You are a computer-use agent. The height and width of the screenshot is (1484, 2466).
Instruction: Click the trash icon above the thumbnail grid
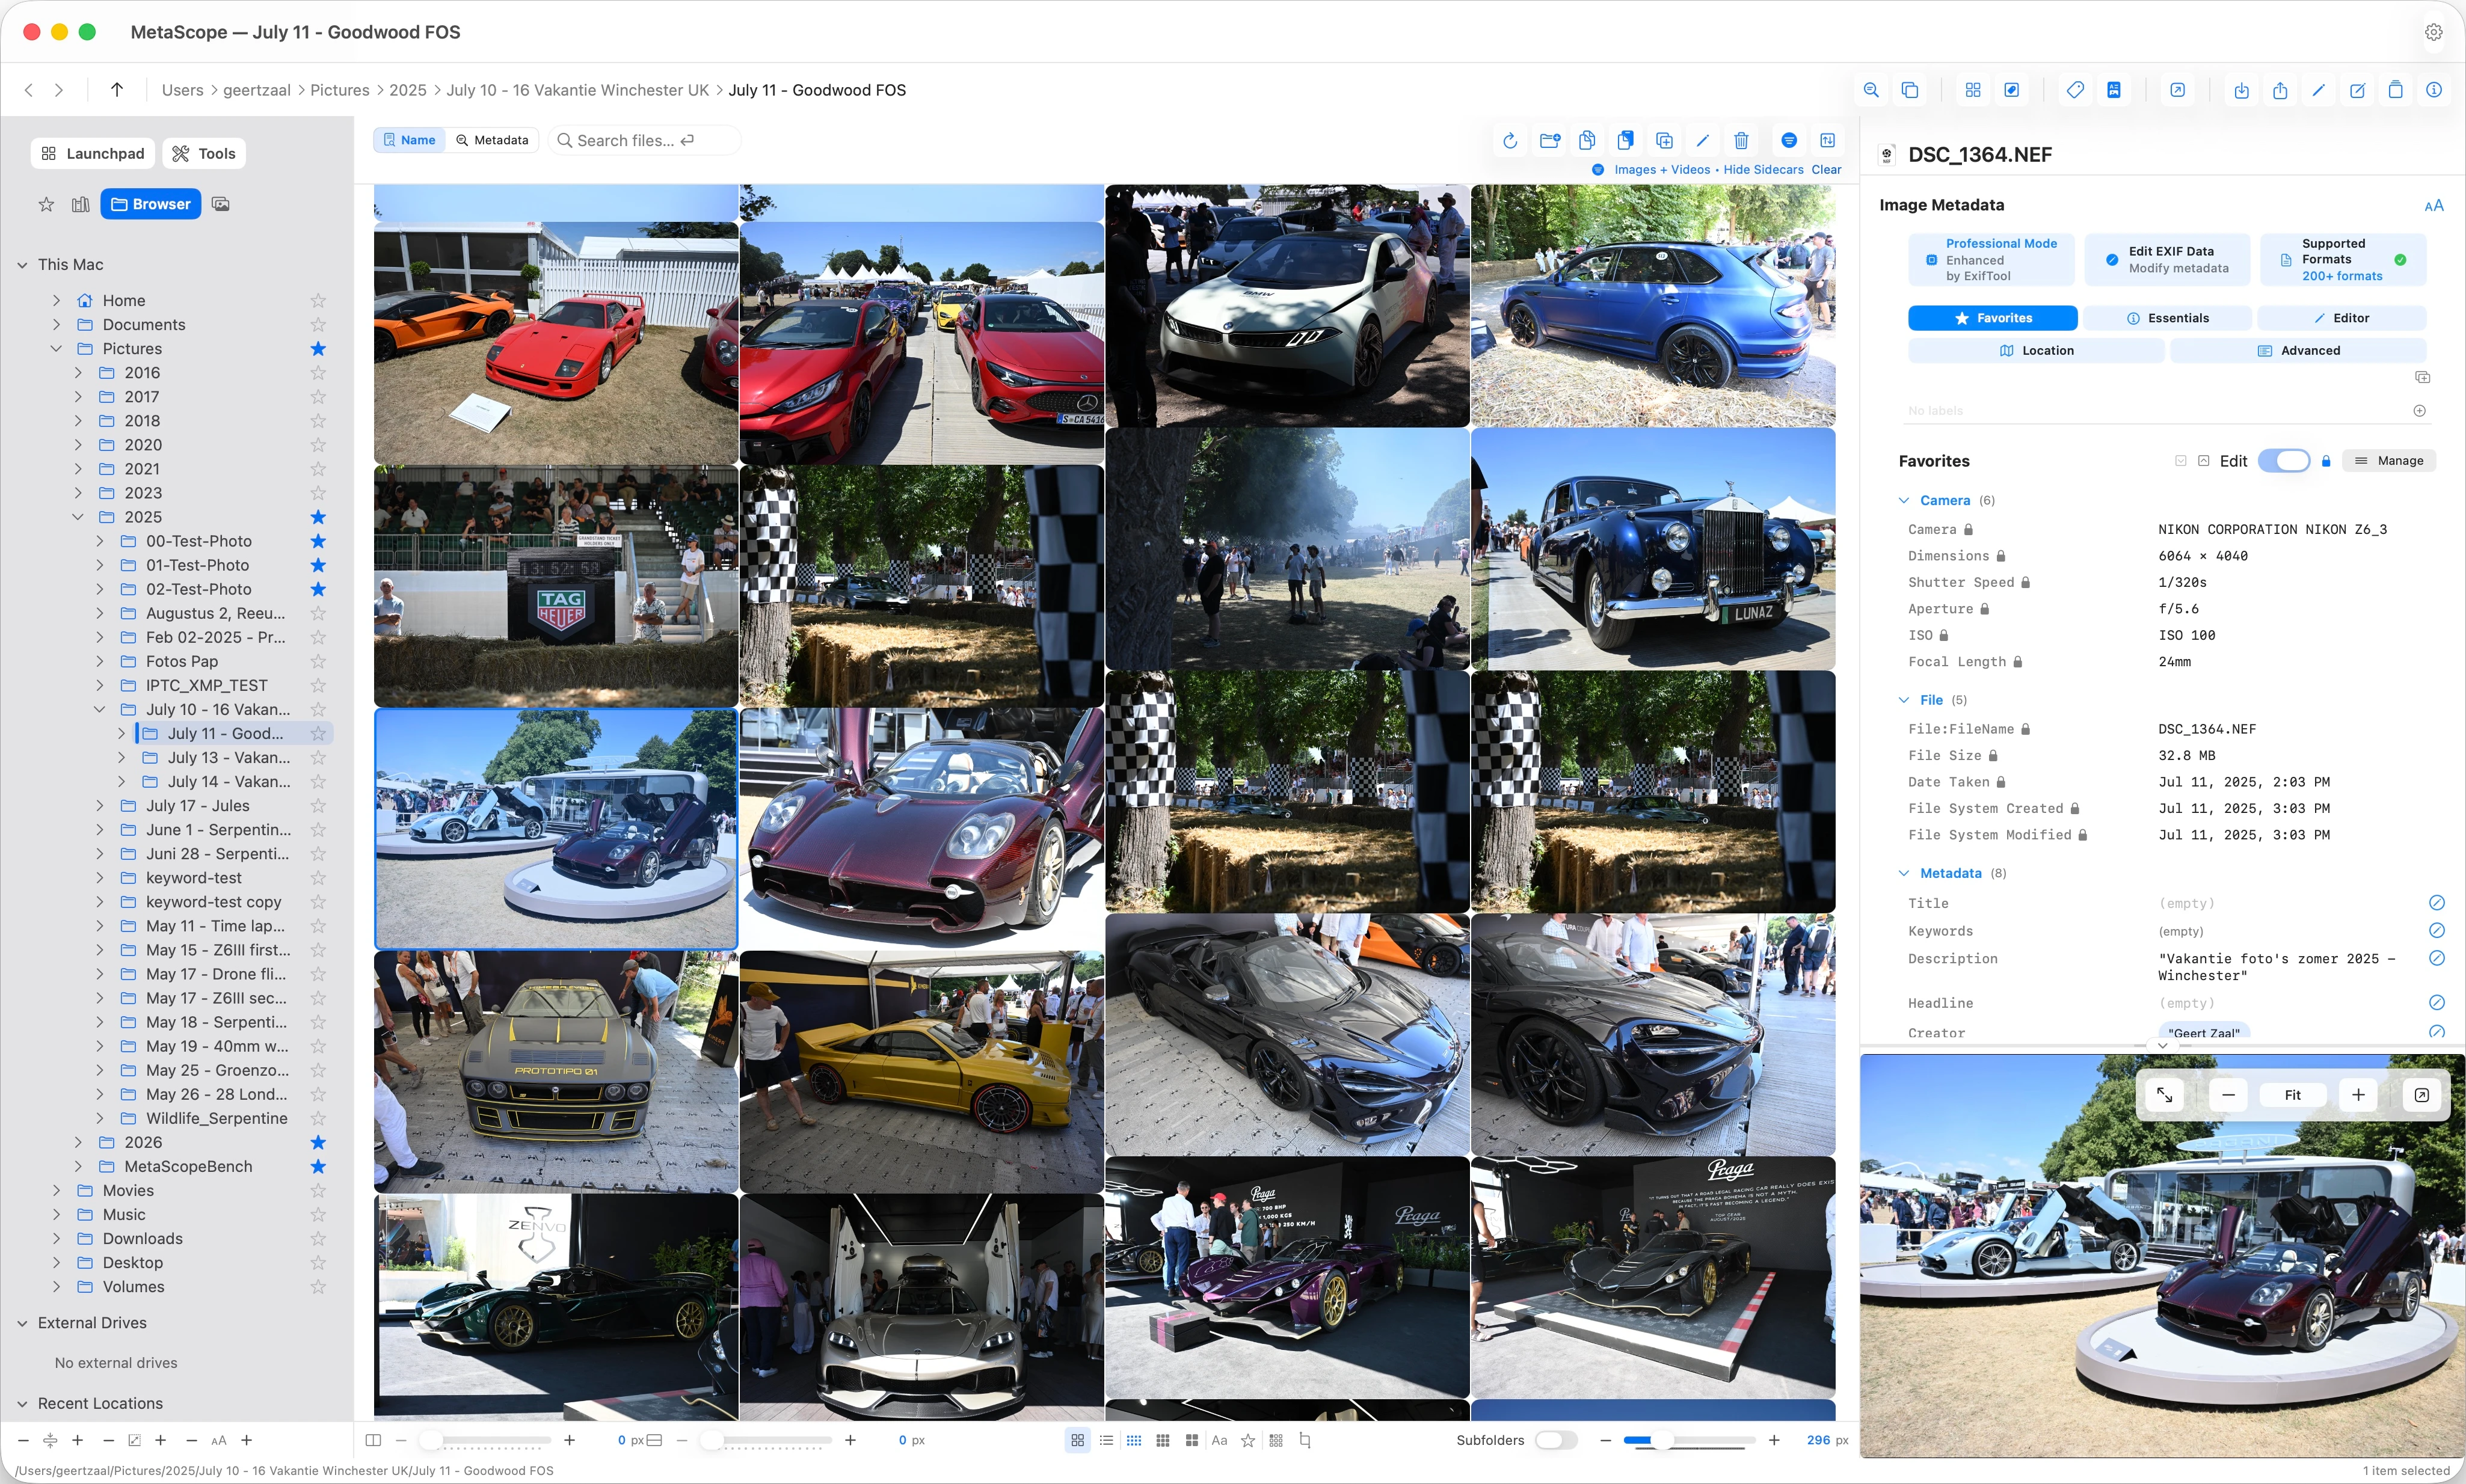point(1741,140)
